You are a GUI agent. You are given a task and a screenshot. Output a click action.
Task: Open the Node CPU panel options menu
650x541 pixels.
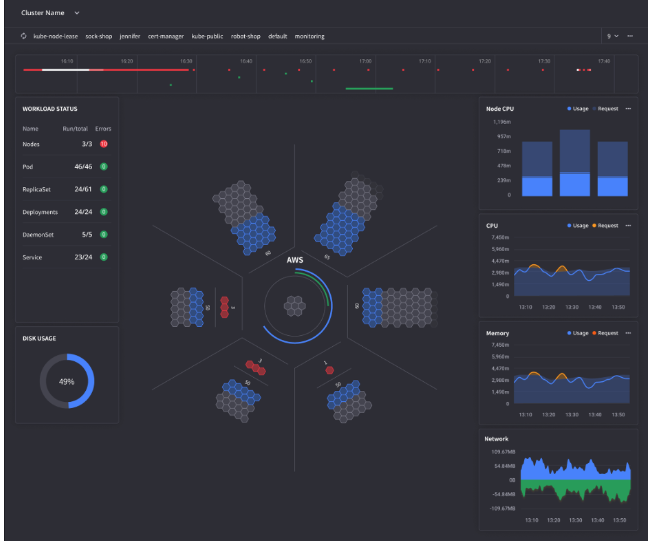coord(628,109)
